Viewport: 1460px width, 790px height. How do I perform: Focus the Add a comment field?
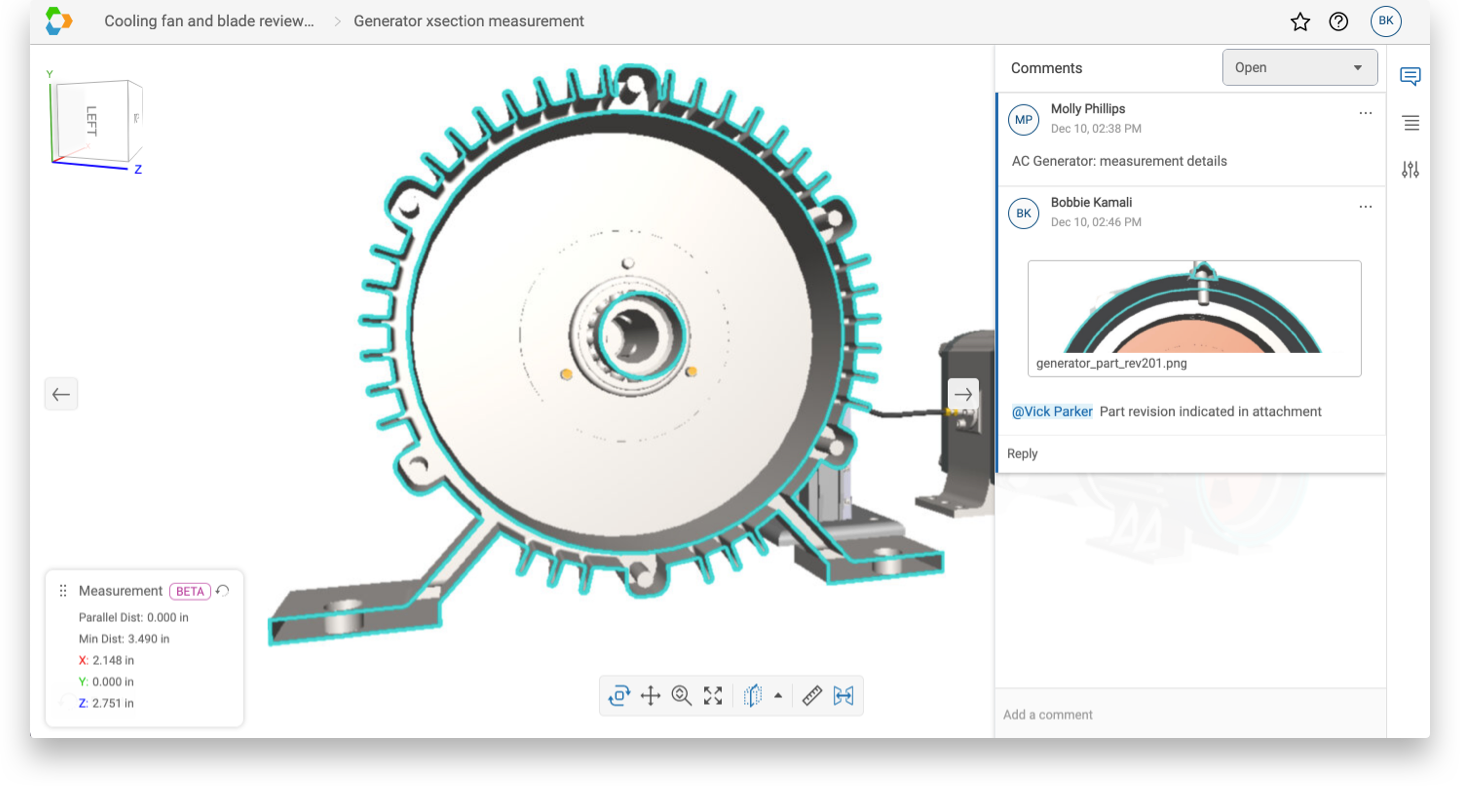click(1190, 714)
